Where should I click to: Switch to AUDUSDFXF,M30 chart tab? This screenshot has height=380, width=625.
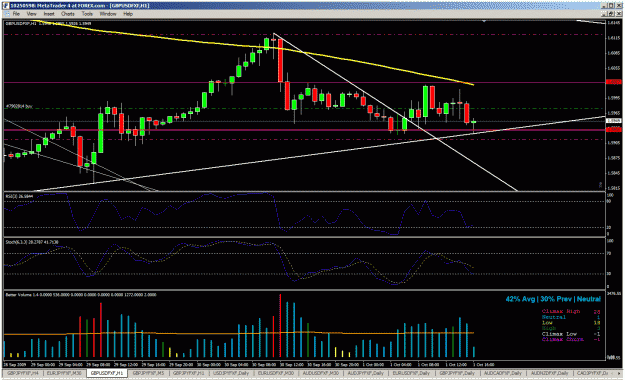(320, 373)
